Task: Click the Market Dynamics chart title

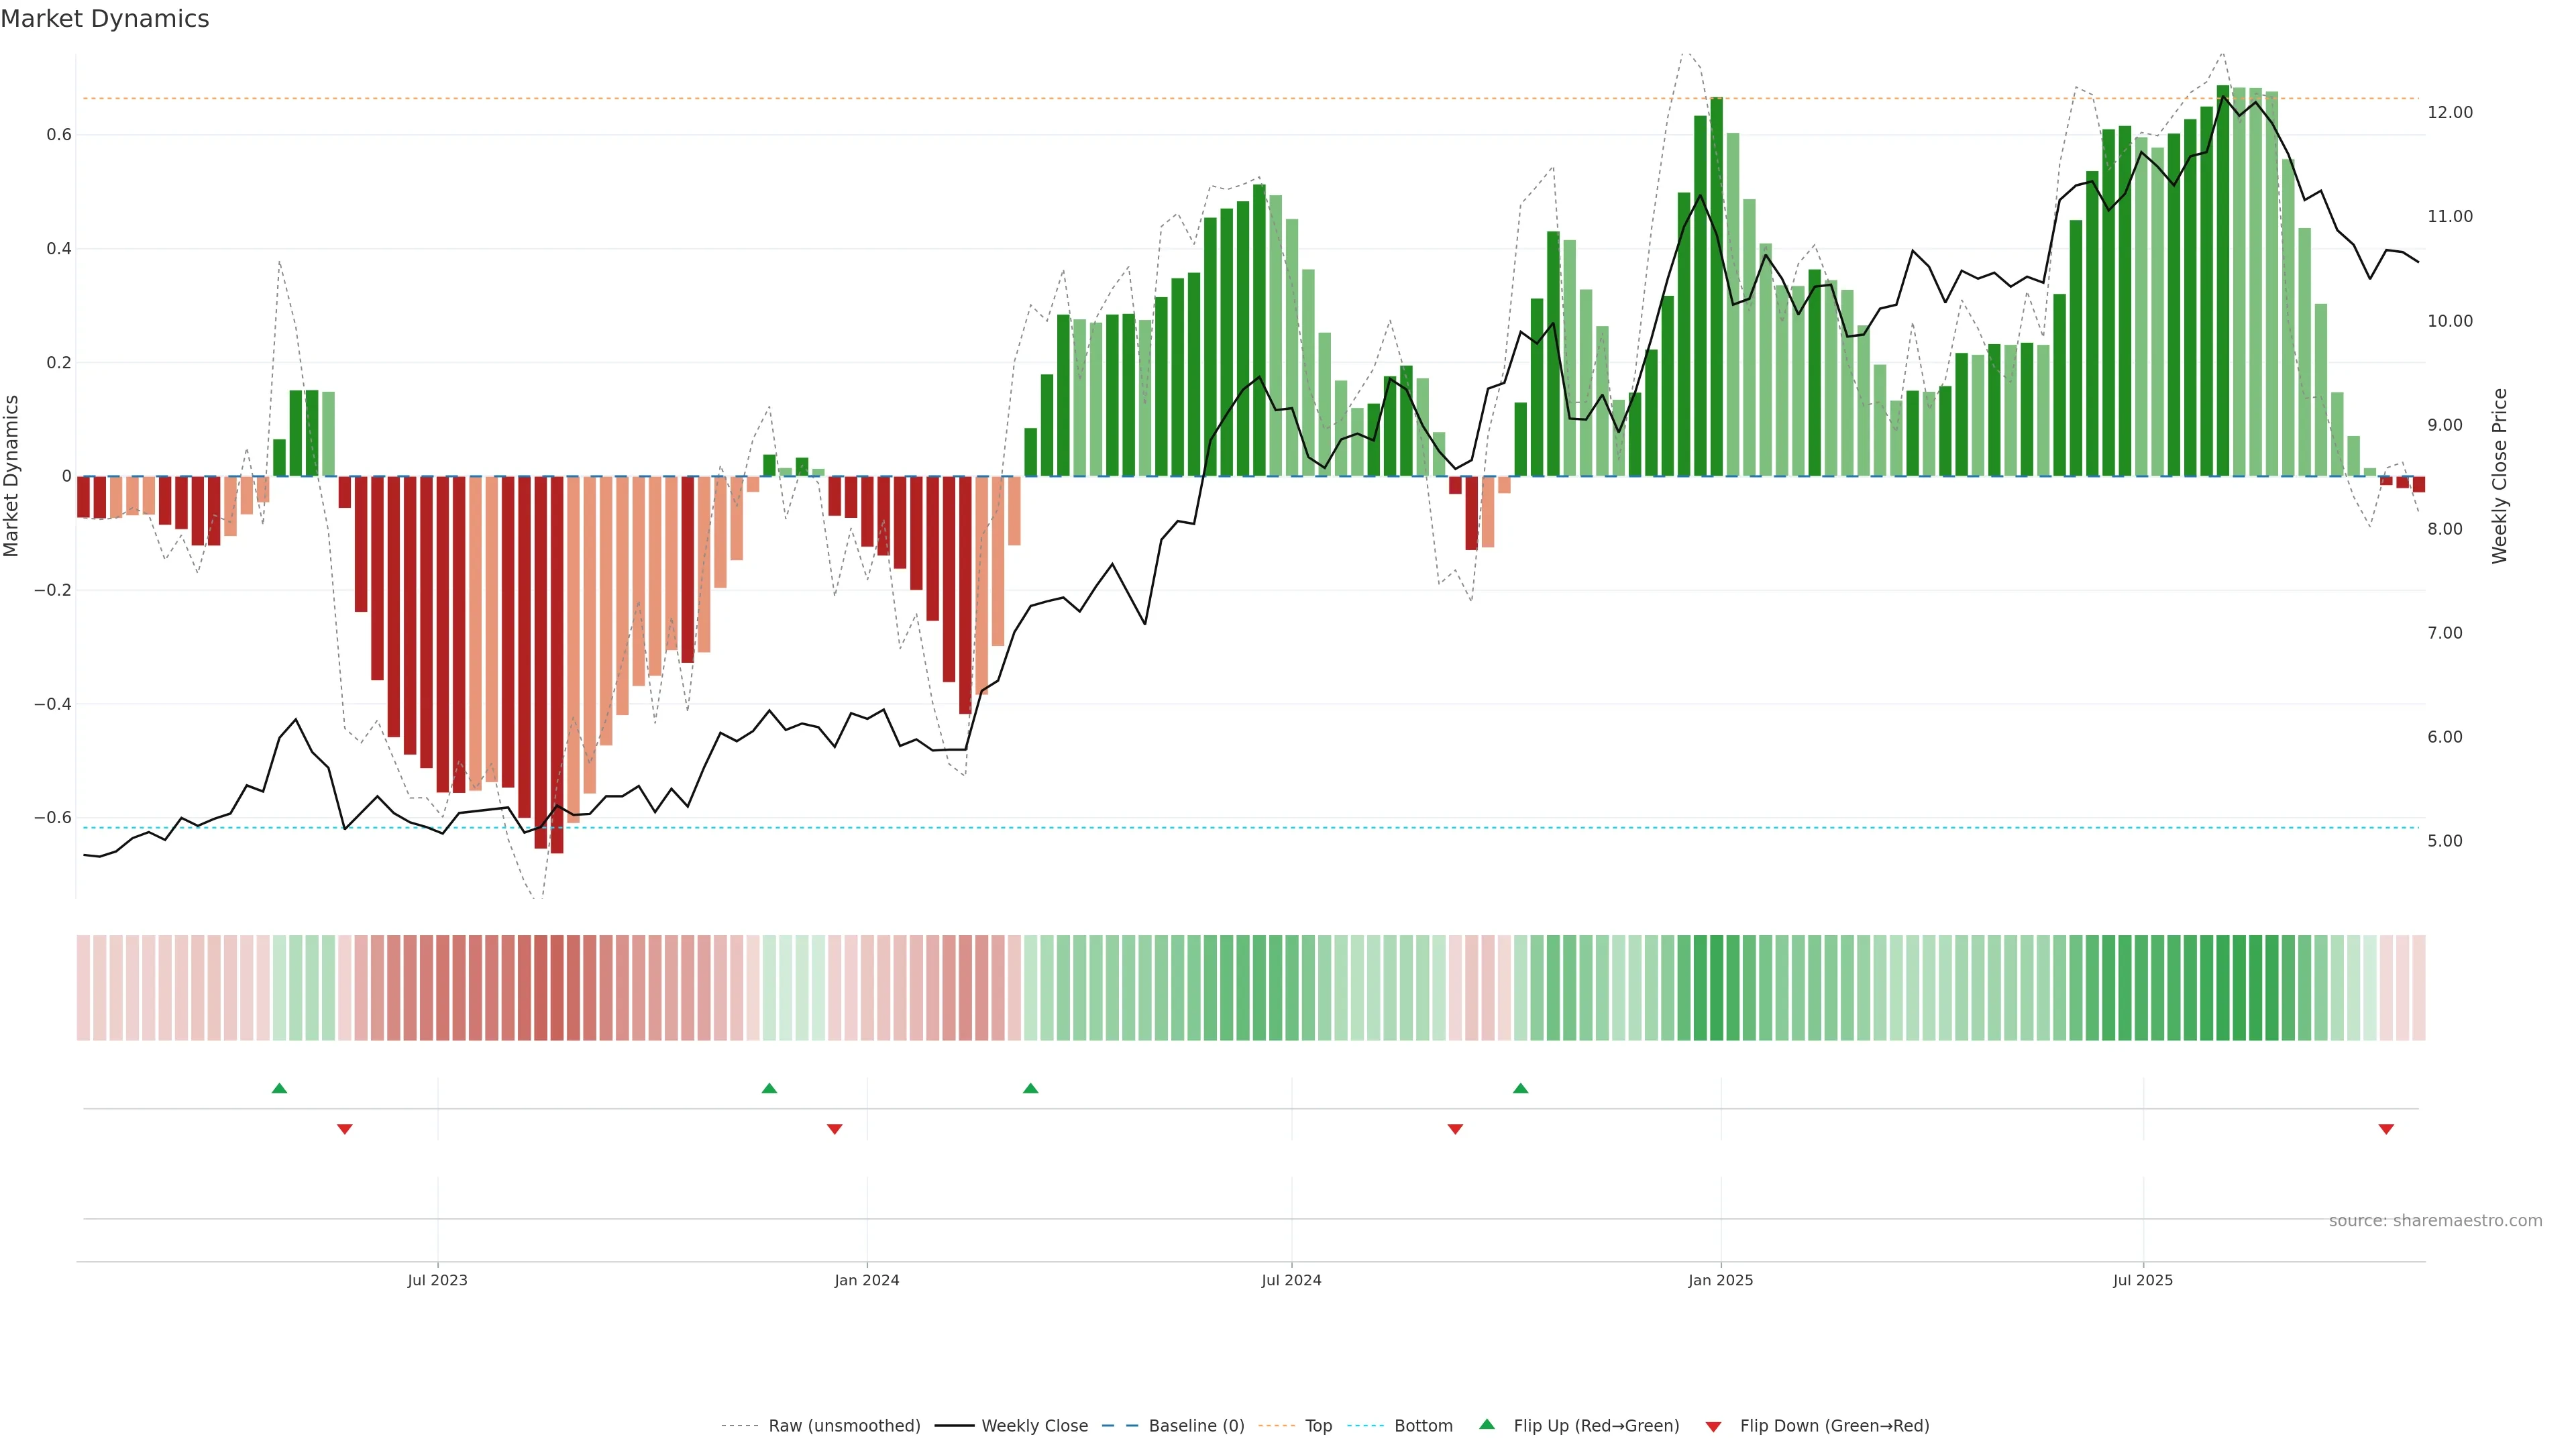Action: pyautogui.click(x=105, y=19)
